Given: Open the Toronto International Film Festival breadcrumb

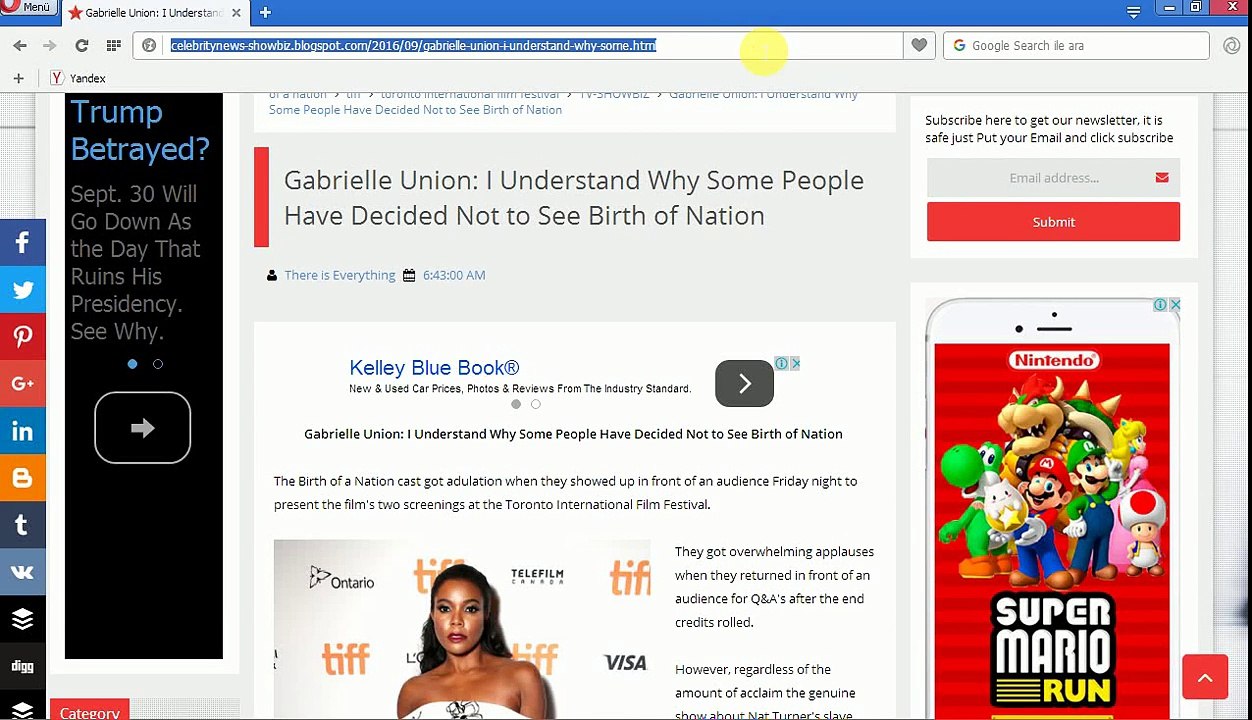Looking at the screenshot, I should 469,95.
